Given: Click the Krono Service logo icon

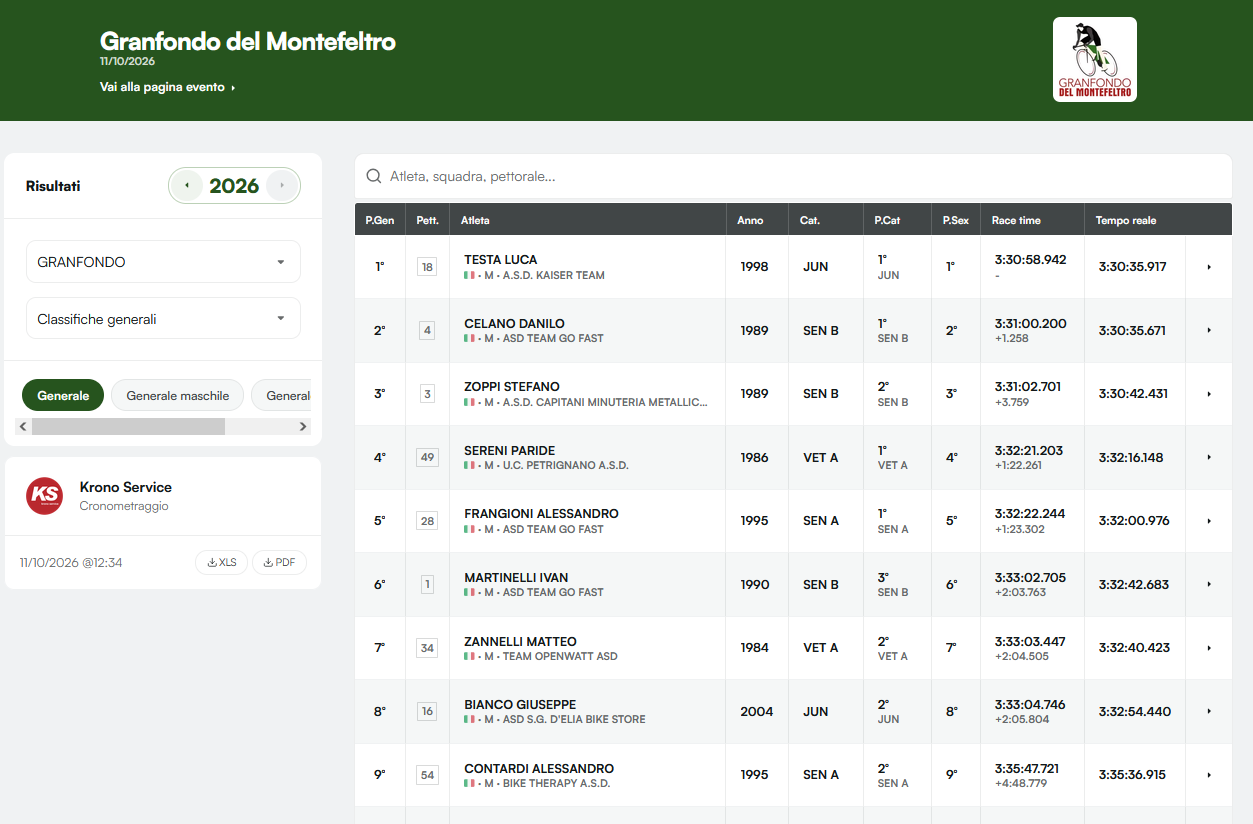Looking at the screenshot, I should 45,495.
